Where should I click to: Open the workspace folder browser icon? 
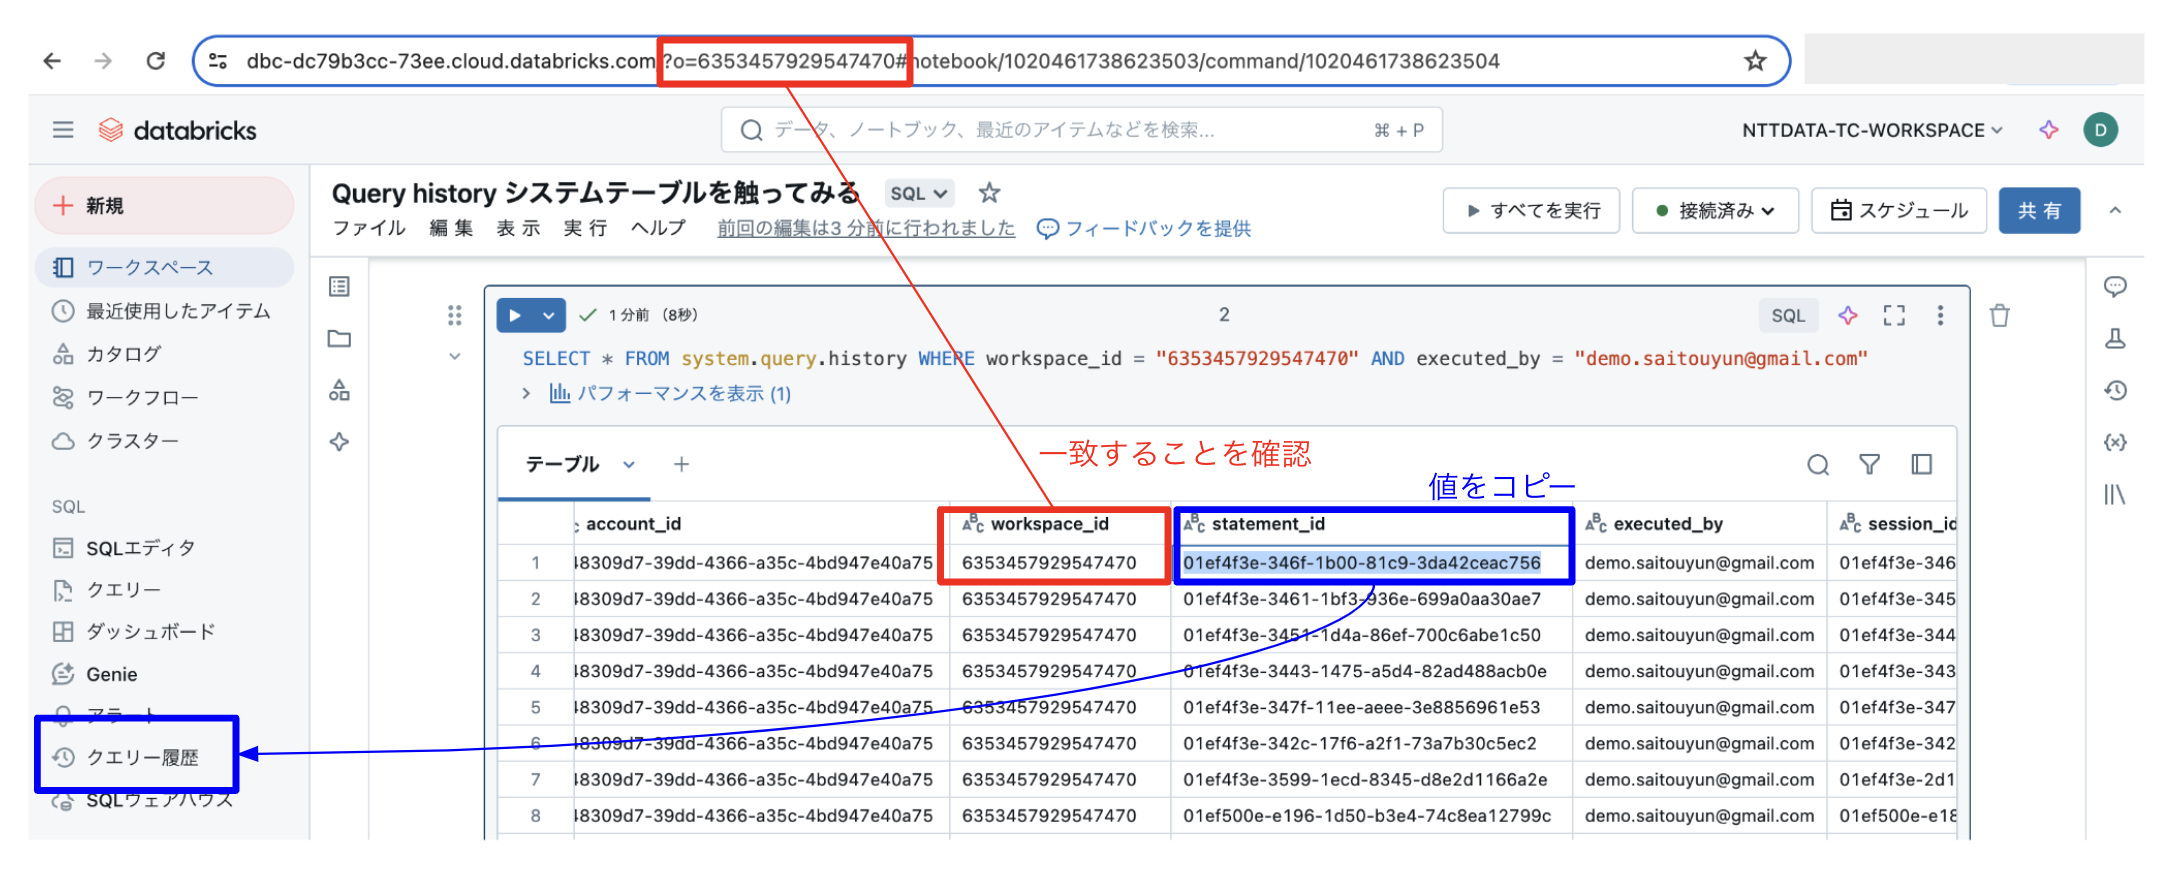tap(340, 338)
